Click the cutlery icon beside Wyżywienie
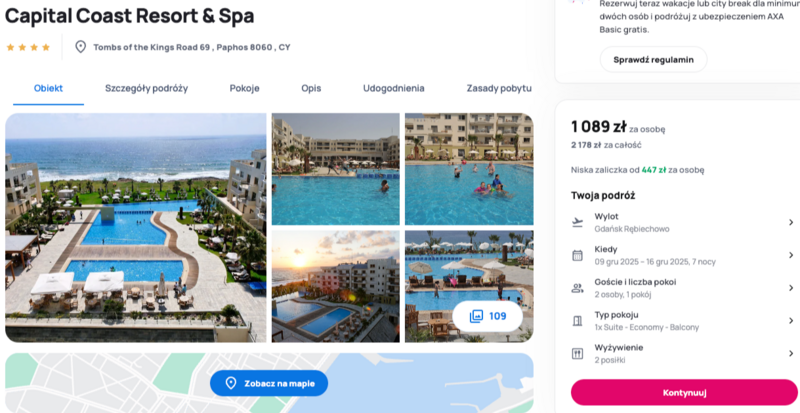The height and width of the screenshot is (413, 800). click(x=577, y=353)
